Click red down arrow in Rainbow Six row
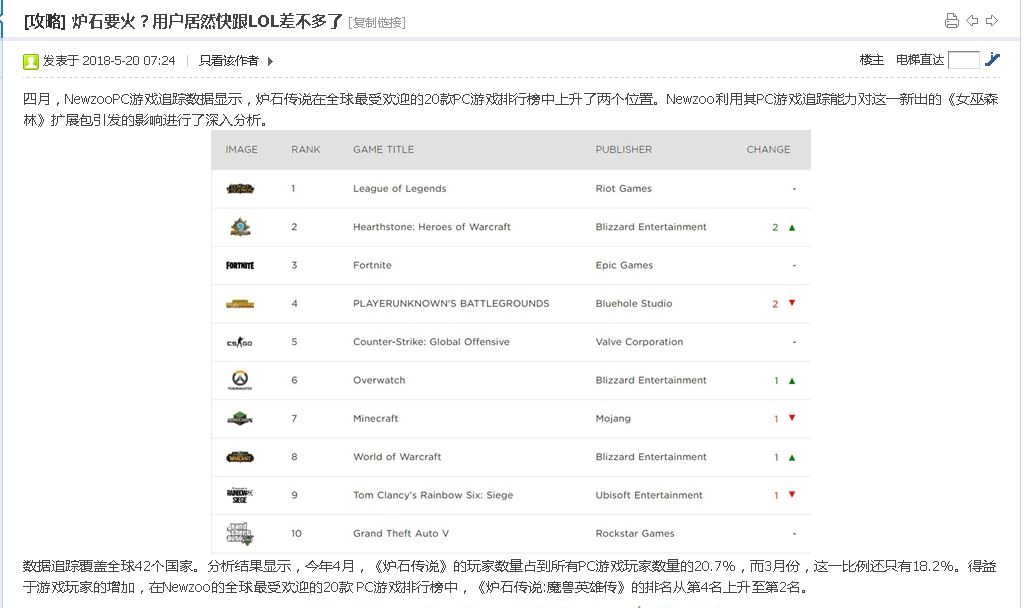1026x608 pixels. point(792,494)
